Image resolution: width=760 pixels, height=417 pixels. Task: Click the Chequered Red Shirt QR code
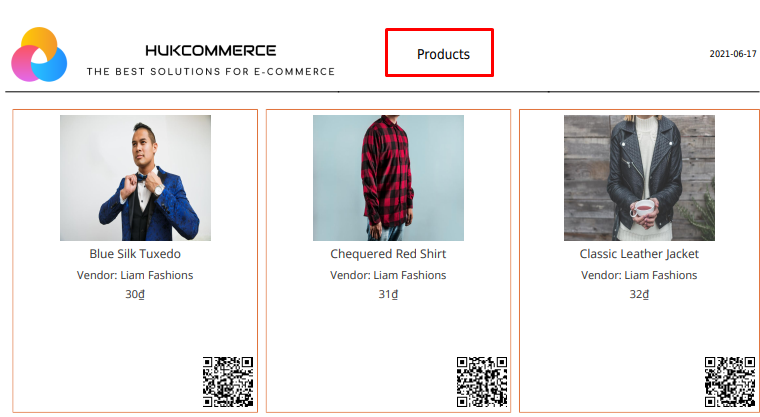[x=481, y=381]
